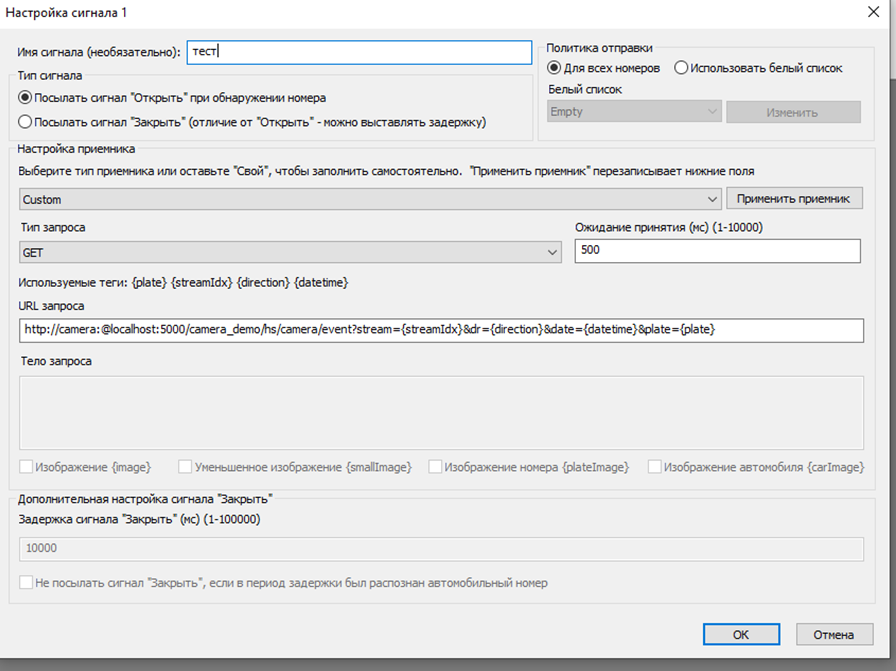Toggle the "Изображение {image}" checkbox

(26, 466)
